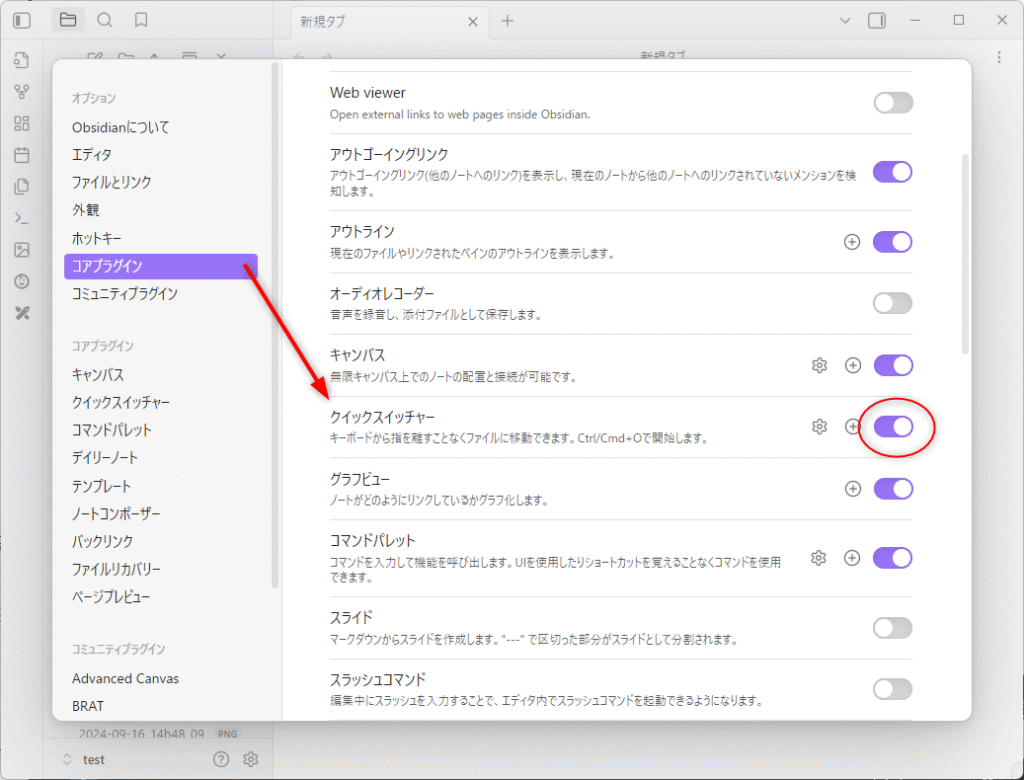Enable the Web viewer toggle
Image resolution: width=1024 pixels, height=780 pixels.
pyautogui.click(x=893, y=103)
